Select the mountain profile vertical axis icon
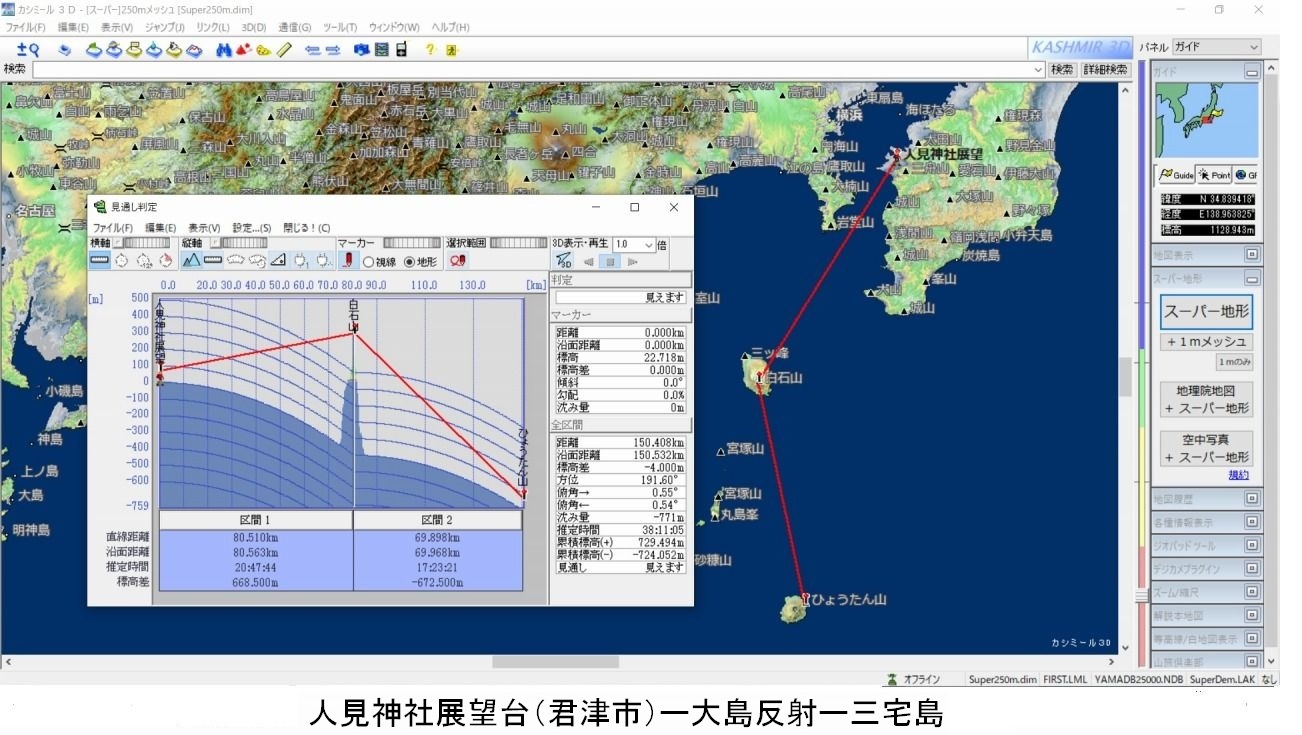 coord(191,261)
